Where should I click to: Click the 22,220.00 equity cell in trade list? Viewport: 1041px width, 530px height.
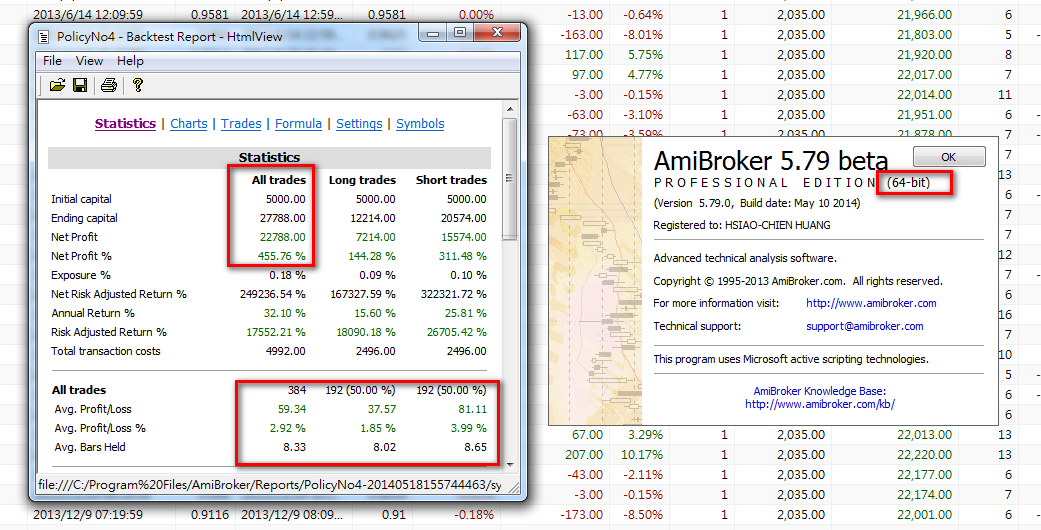click(x=924, y=455)
